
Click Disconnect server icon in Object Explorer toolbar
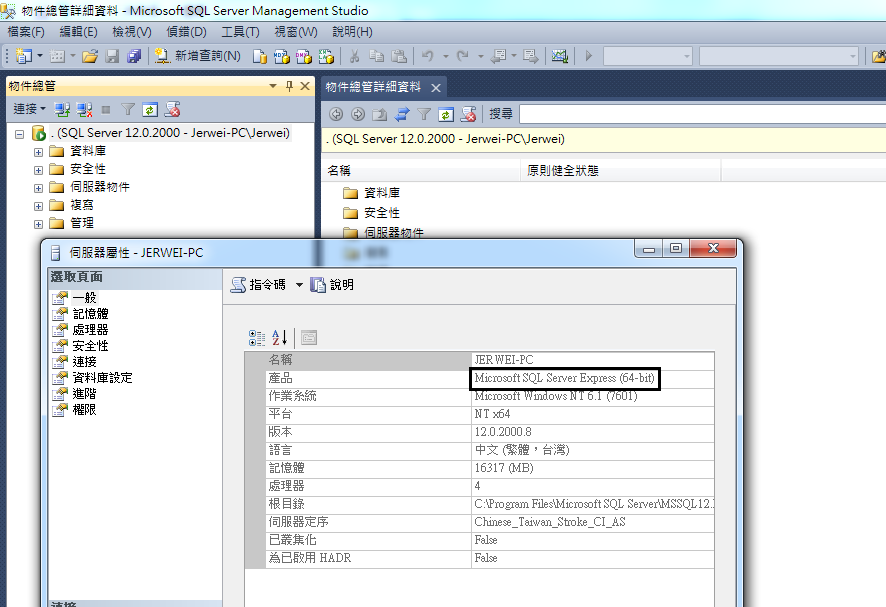tap(84, 110)
